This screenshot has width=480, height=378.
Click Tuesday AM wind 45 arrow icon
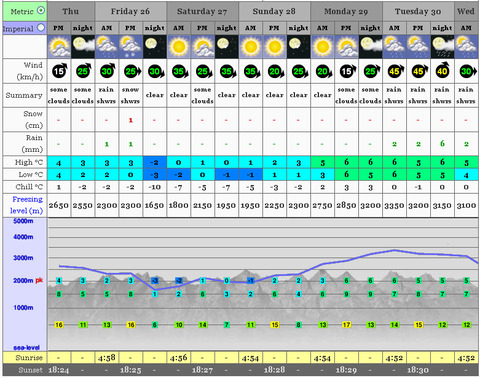[x=395, y=71]
